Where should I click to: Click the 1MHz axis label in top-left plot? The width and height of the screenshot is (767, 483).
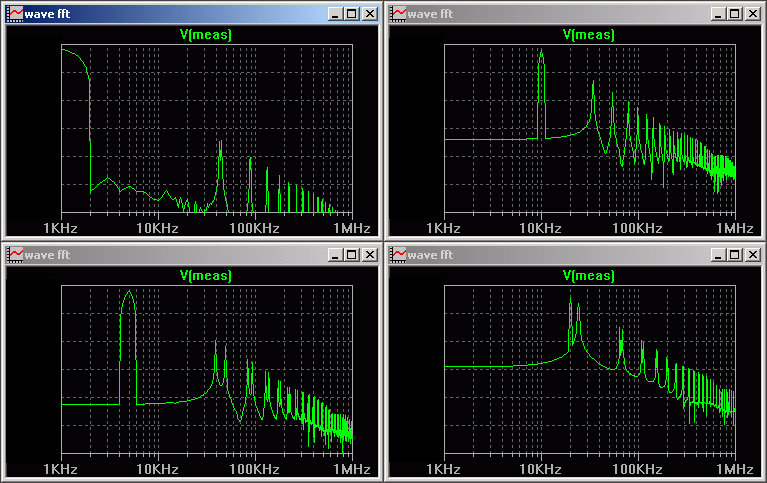coord(352,229)
